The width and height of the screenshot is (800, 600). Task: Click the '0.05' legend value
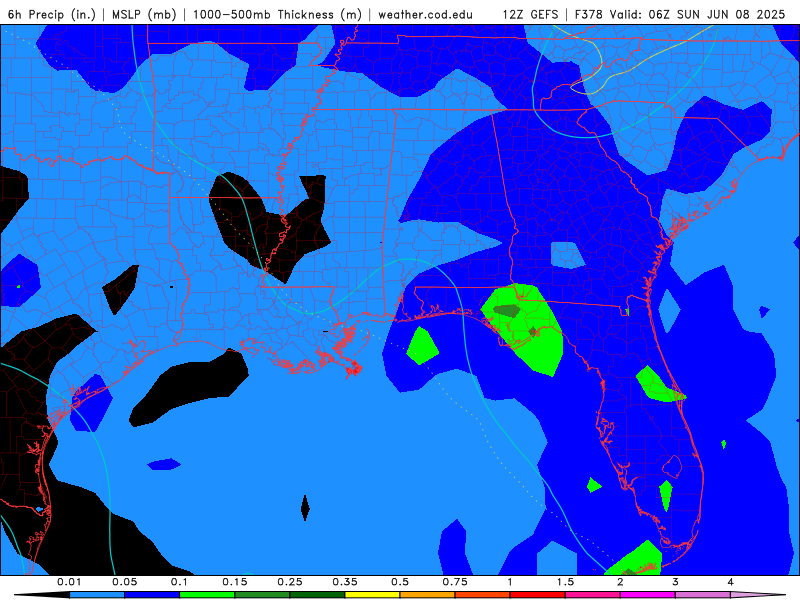[x=124, y=582]
